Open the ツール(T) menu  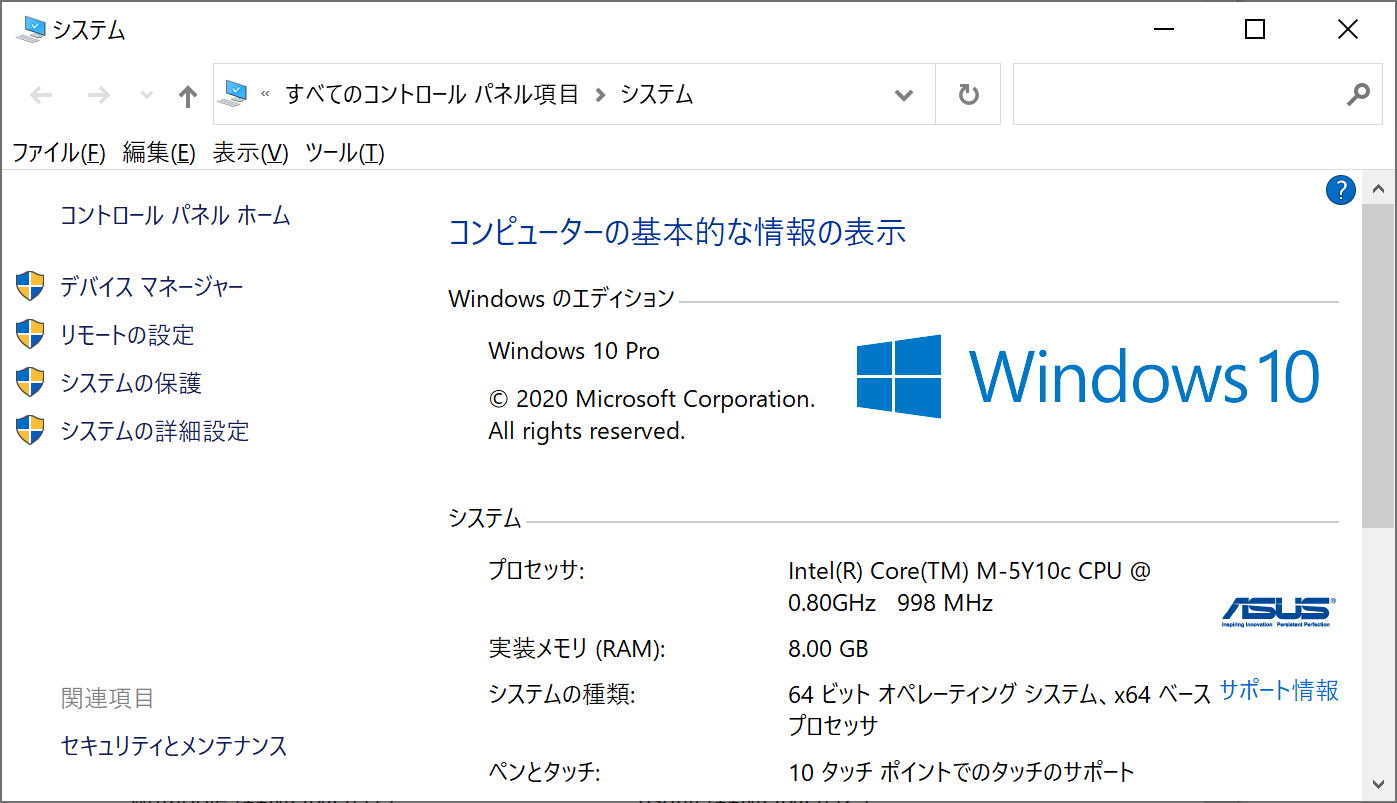click(344, 153)
